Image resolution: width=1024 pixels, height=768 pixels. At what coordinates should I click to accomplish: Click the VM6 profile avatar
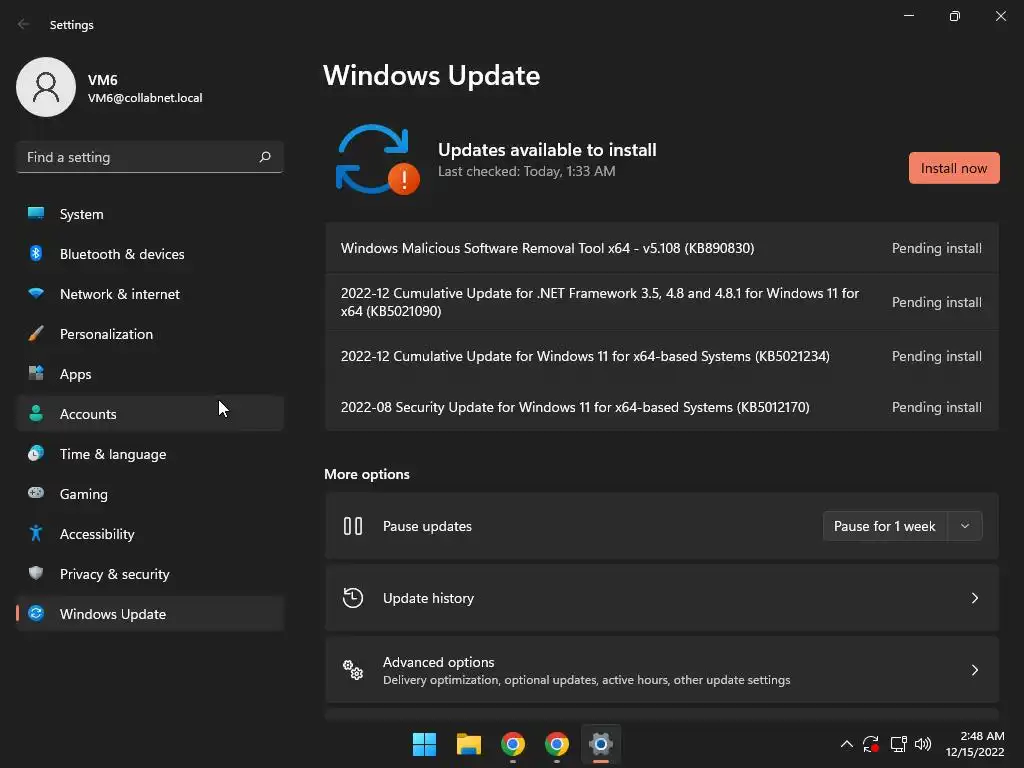(x=46, y=87)
